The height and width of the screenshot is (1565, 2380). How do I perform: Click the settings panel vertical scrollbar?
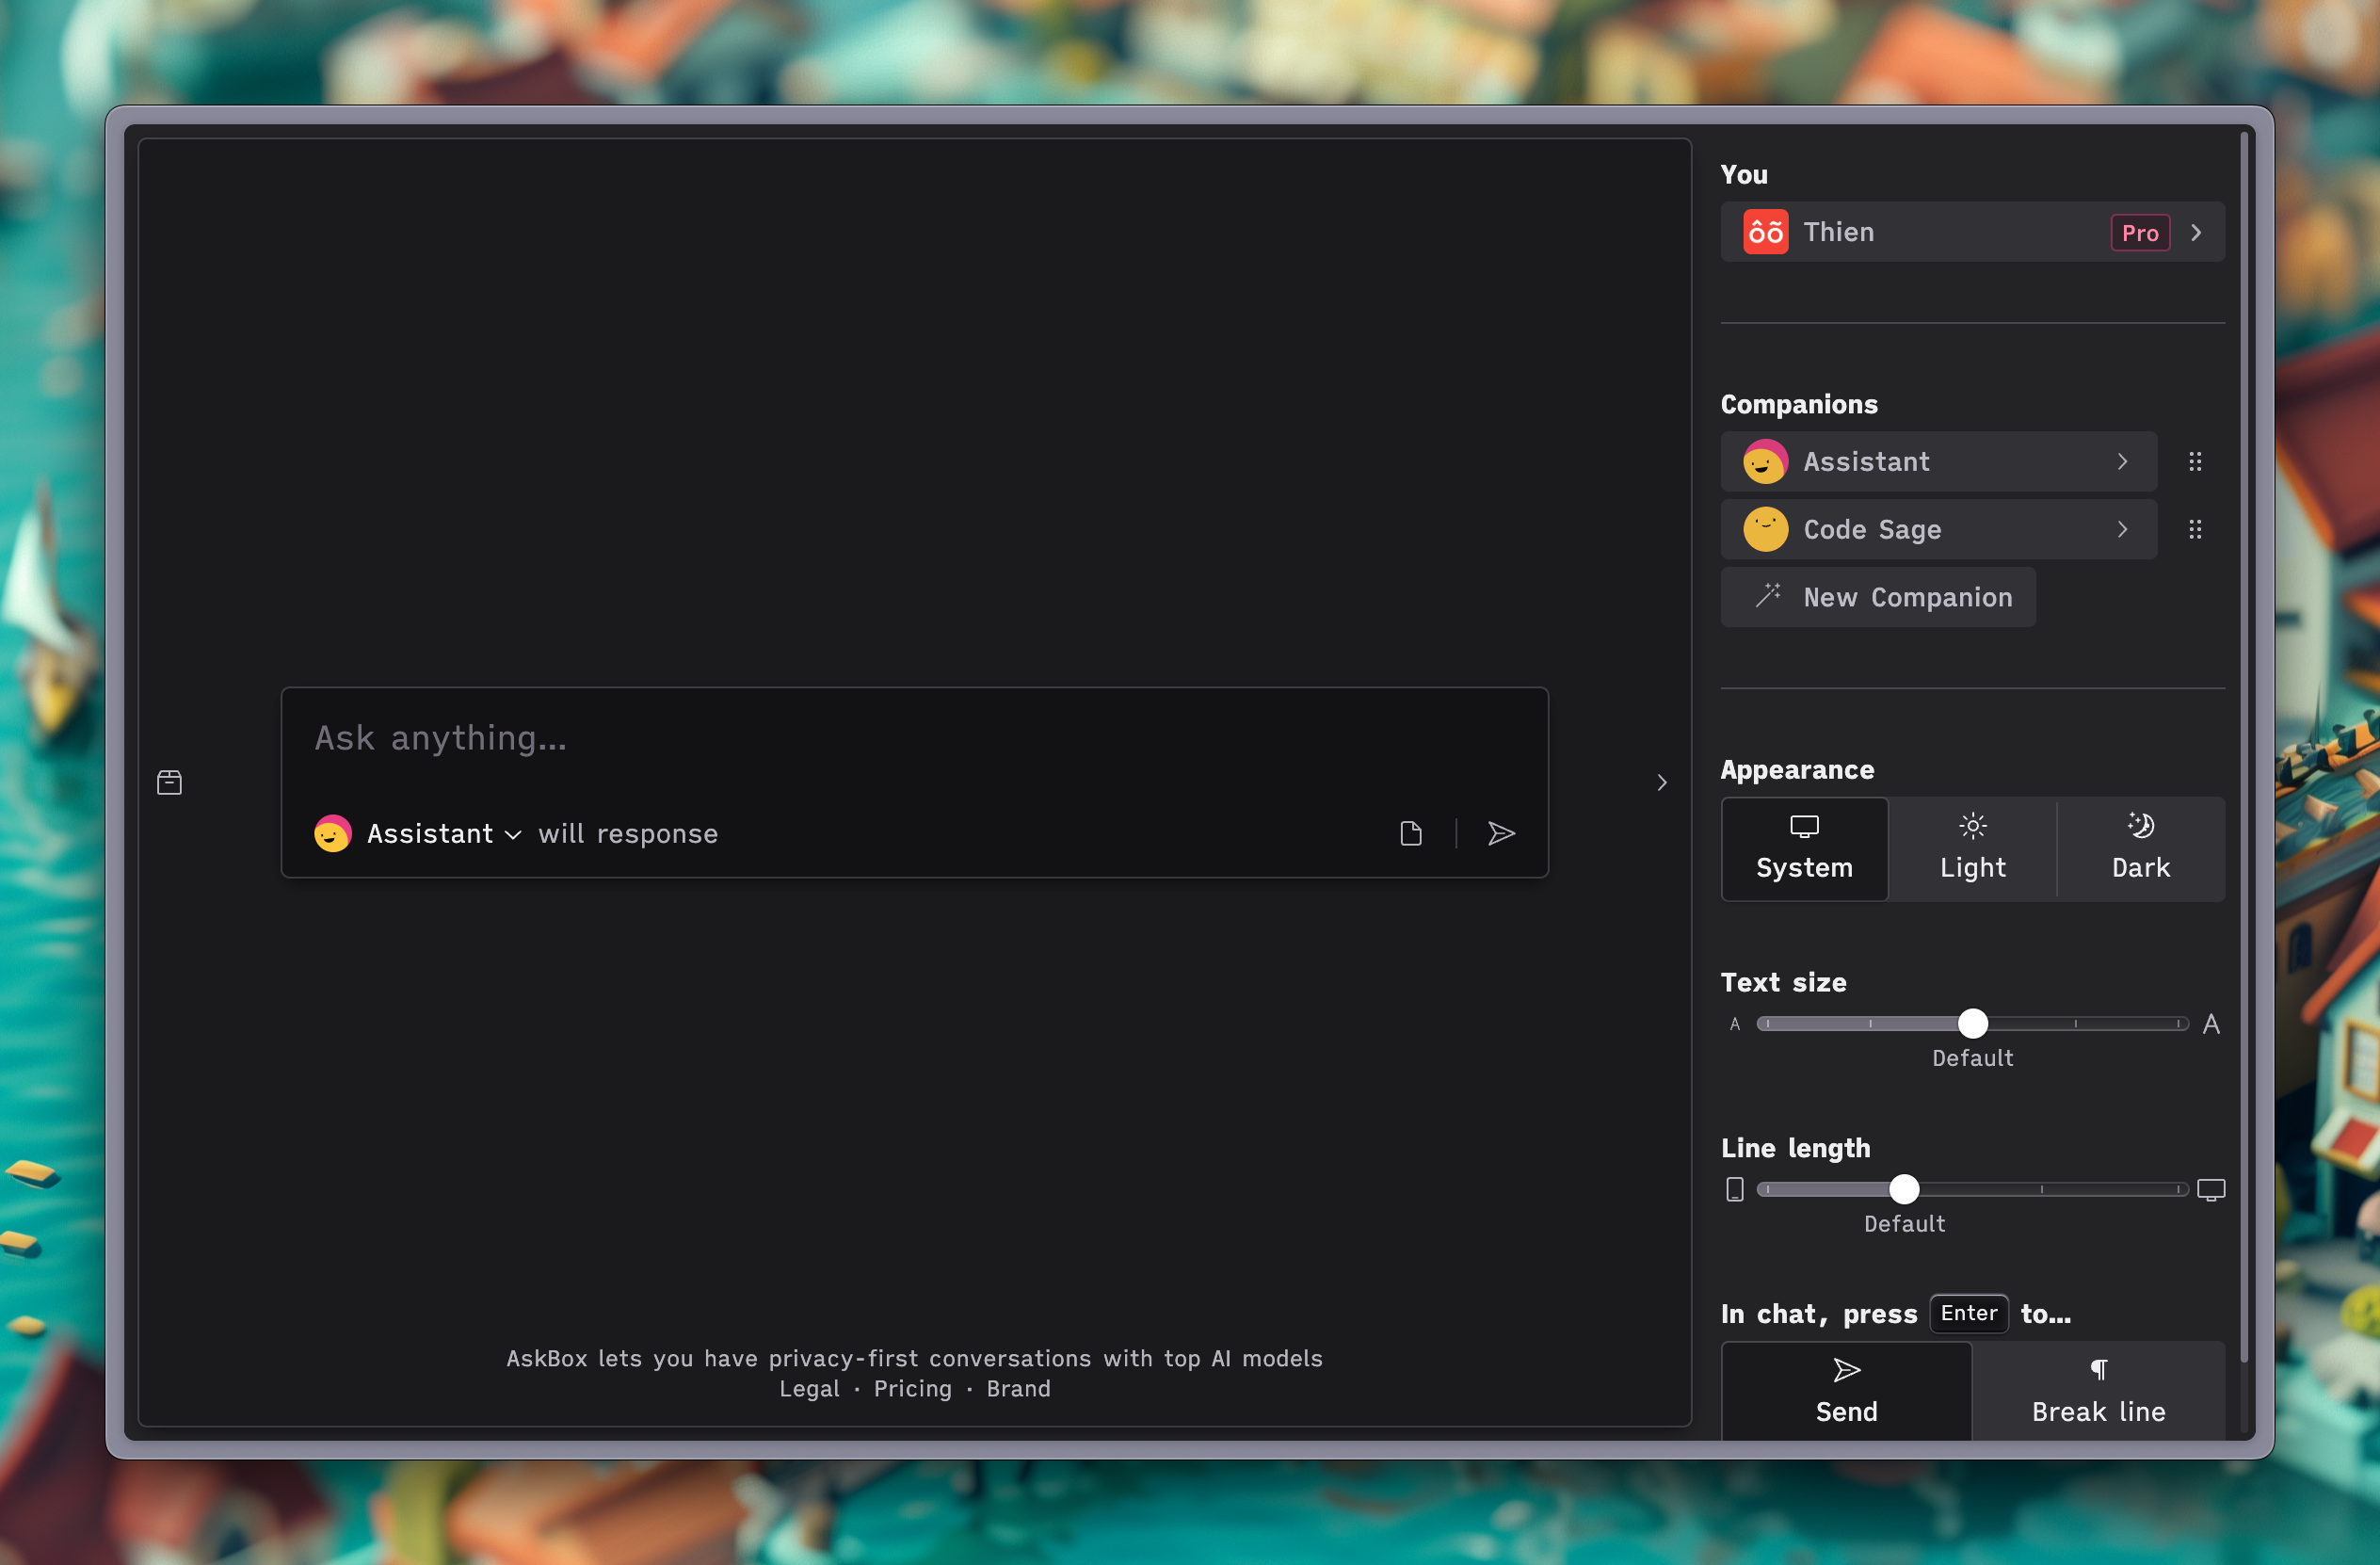pos(2244,745)
